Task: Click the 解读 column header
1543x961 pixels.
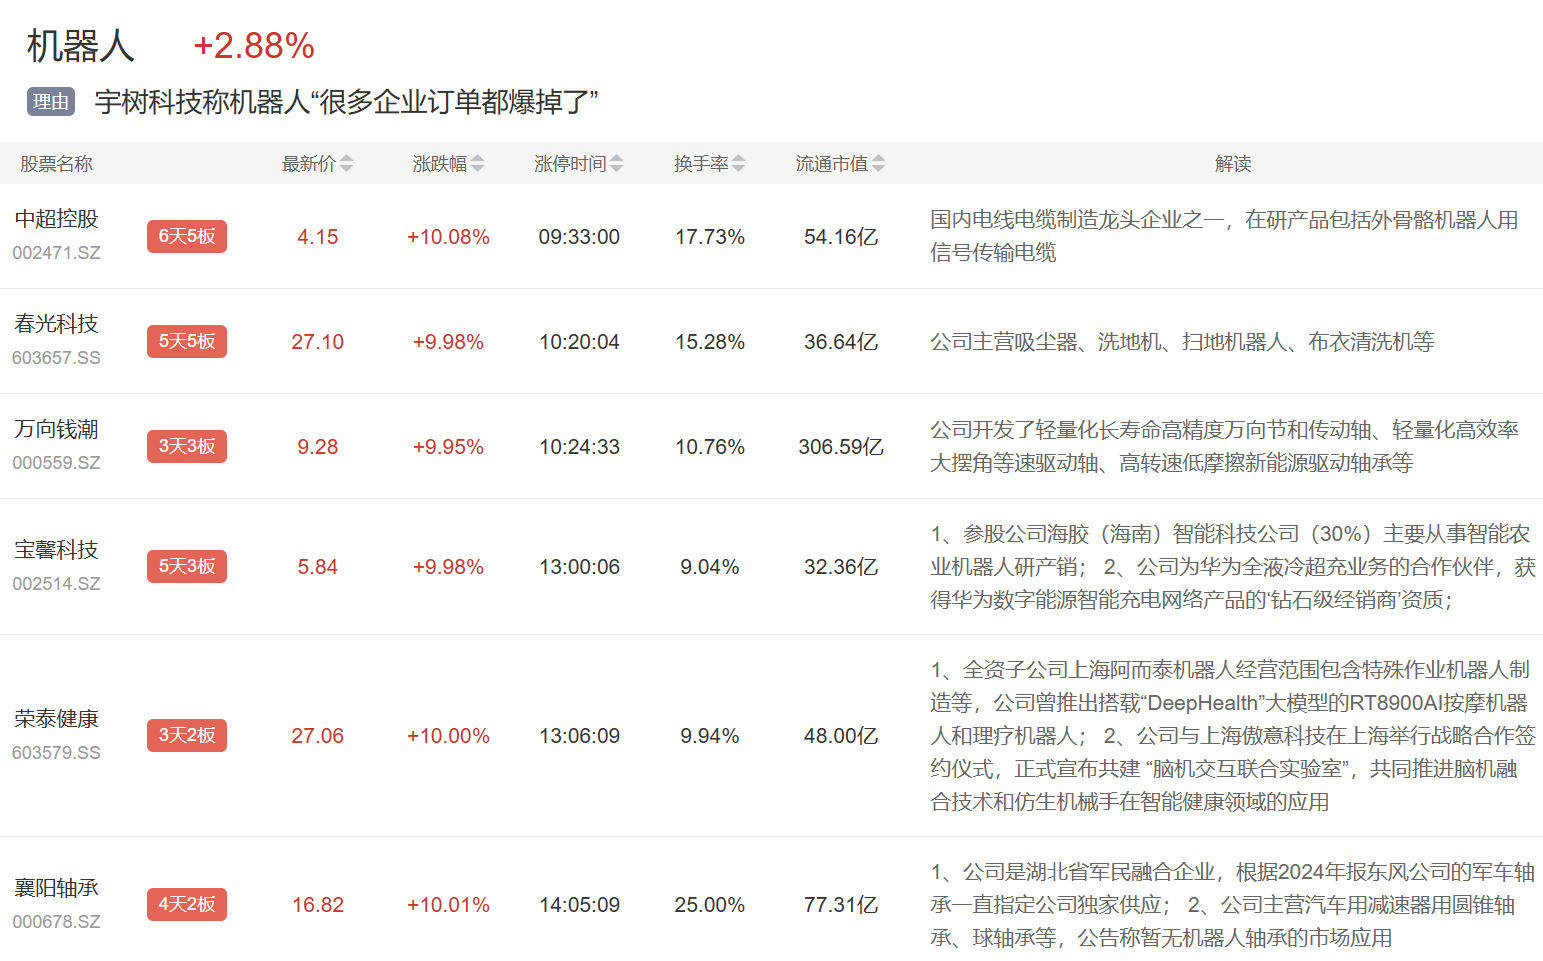Action: tap(1233, 164)
